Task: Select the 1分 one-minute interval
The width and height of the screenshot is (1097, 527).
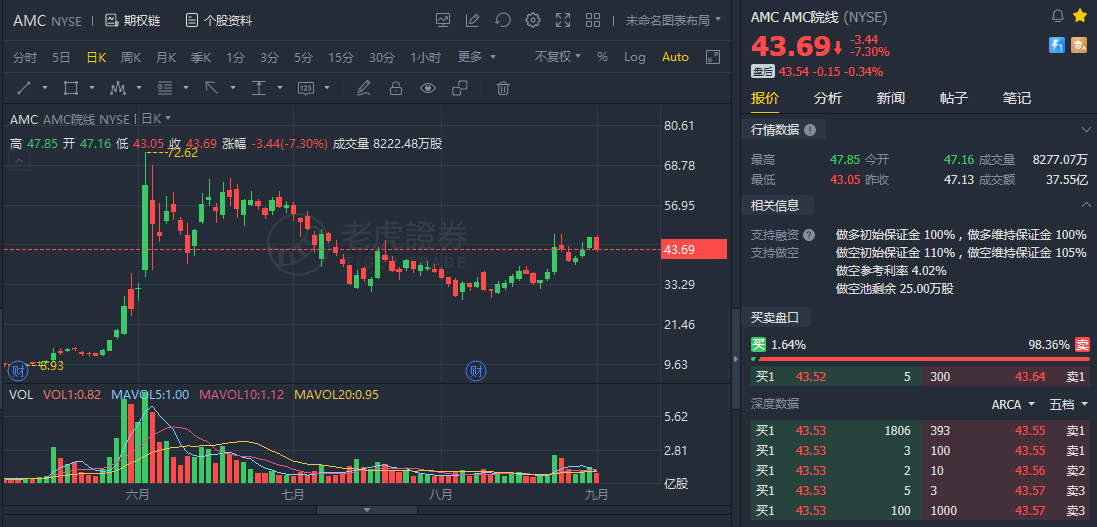Action: [235, 57]
